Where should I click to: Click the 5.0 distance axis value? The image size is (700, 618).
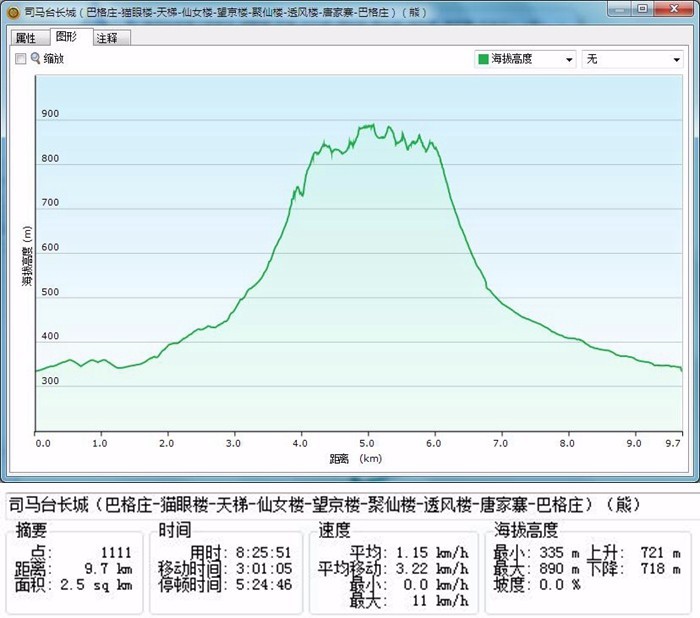click(367, 443)
